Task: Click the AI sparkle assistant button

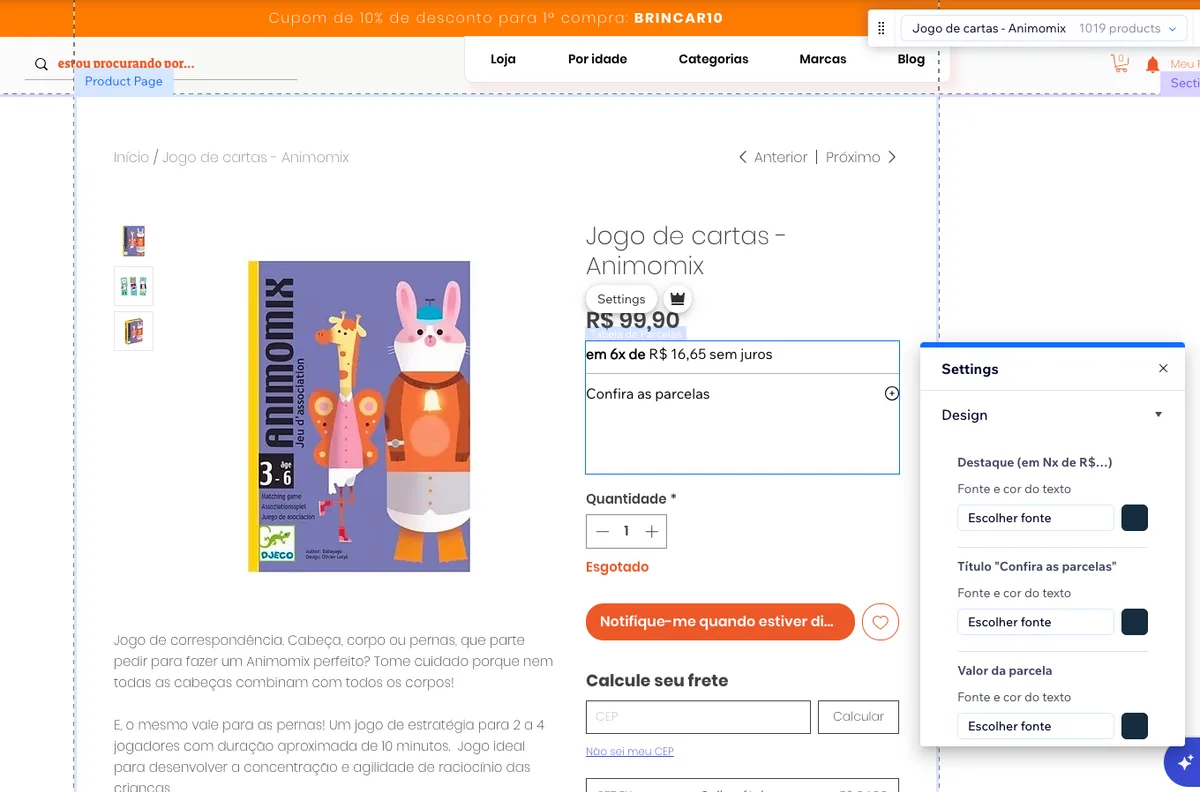Action: (1184, 763)
